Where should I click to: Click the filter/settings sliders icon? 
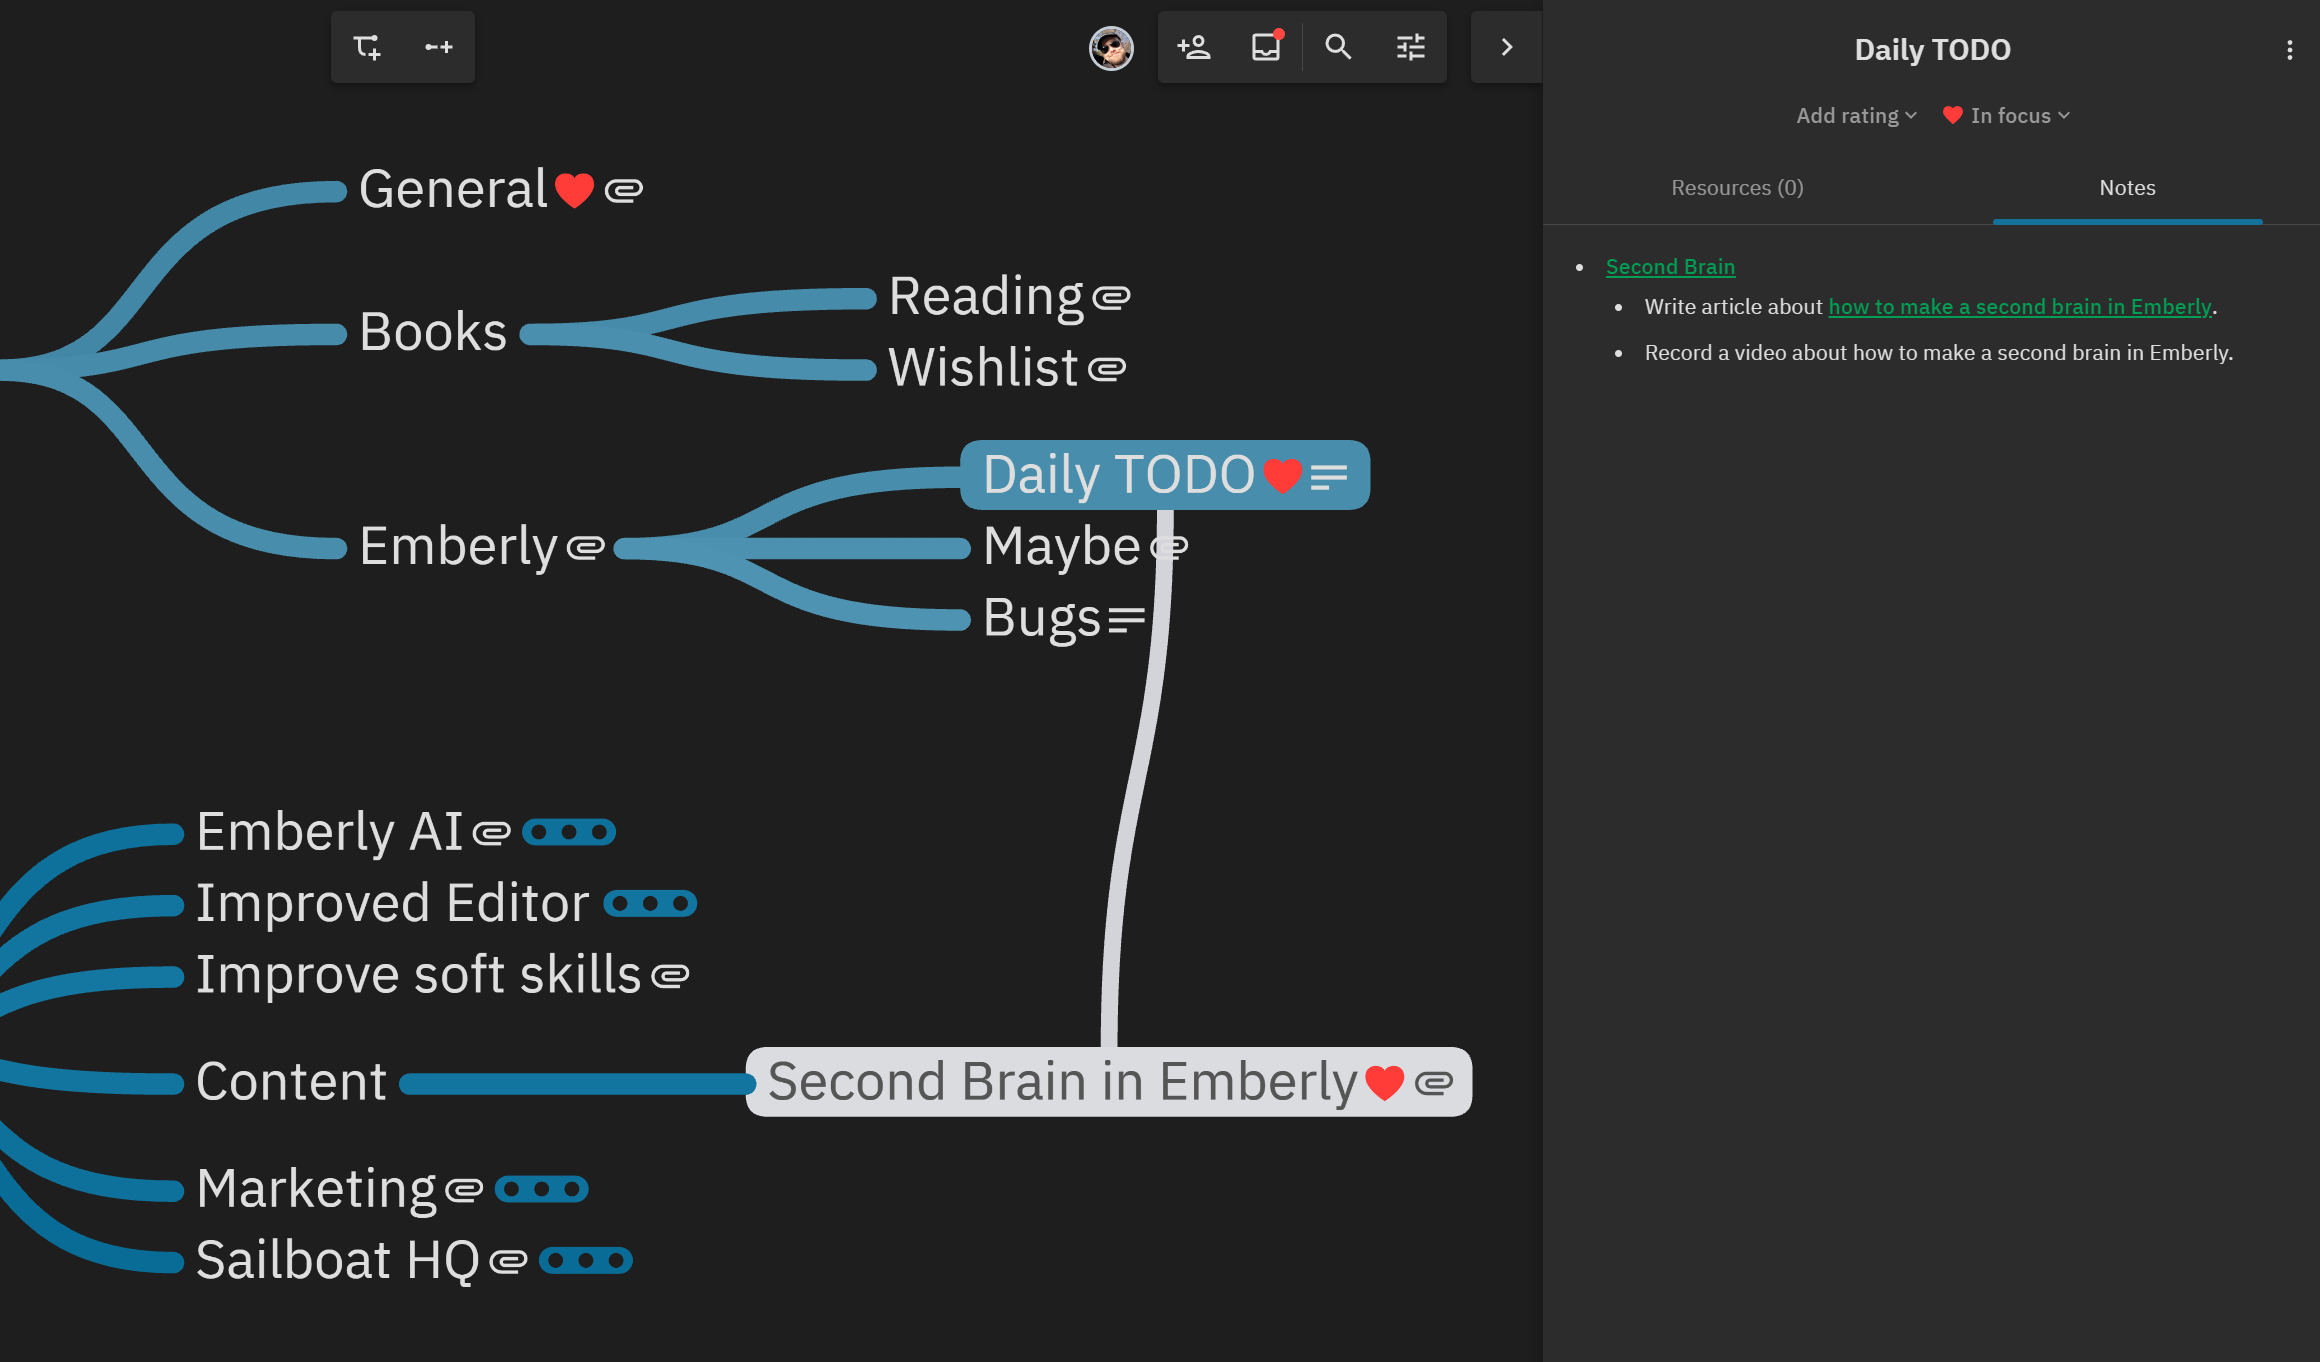[x=1409, y=47]
